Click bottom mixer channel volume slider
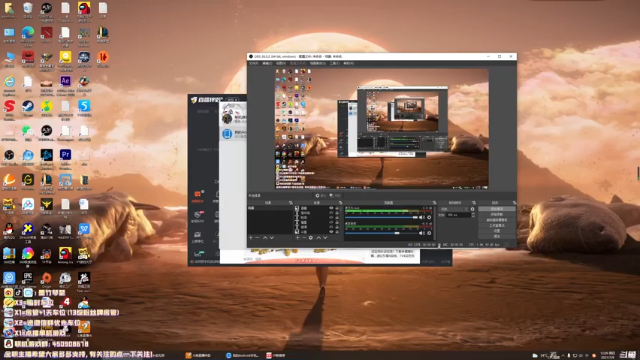The height and width of the screenshot is (360, 640). [381, 233]
